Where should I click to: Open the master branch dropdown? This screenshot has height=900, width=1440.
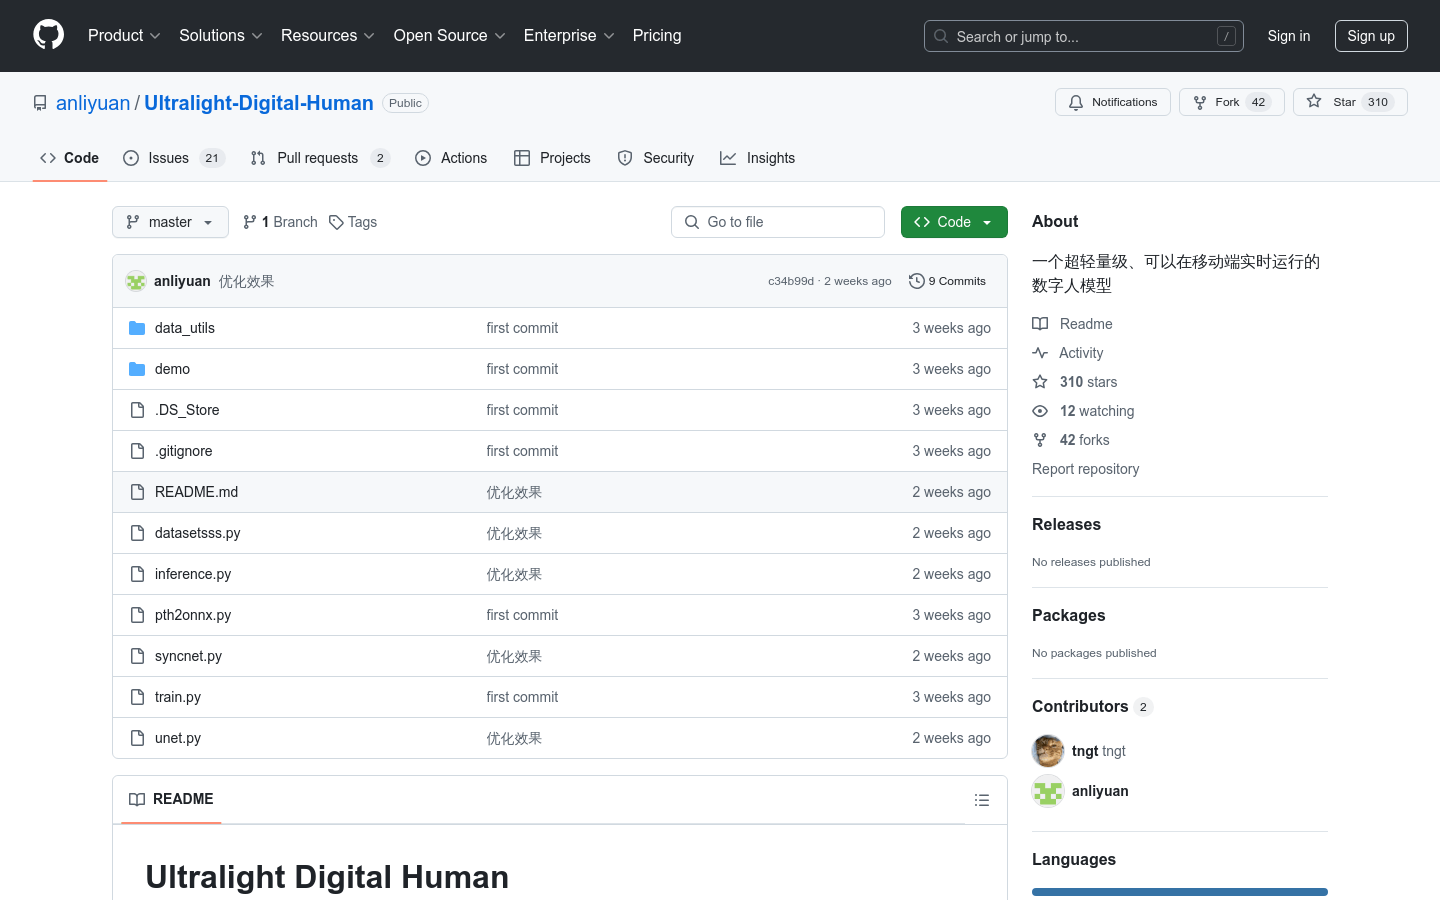(170, 222)
